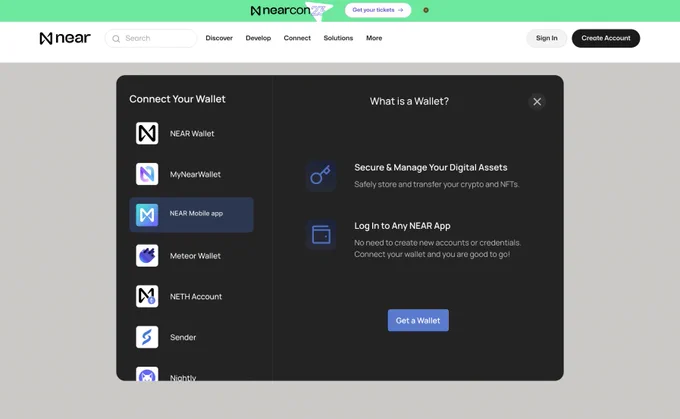
Task: Click Secure & Manage Your Digital Assets heading
Action: [x=431, y=167]
